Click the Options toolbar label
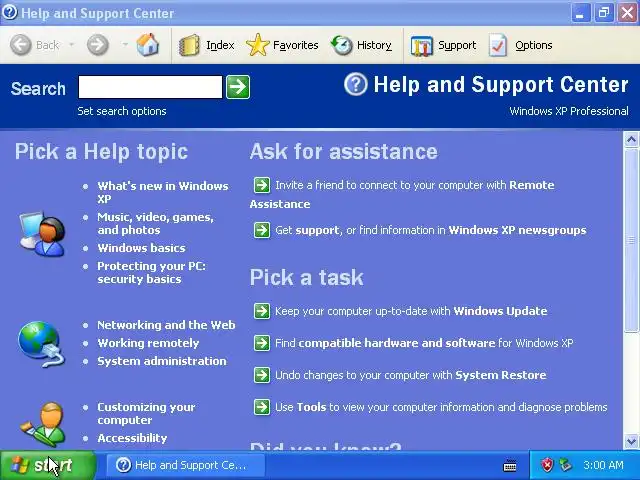The image size is (640, 480). [x=534, y=45]
